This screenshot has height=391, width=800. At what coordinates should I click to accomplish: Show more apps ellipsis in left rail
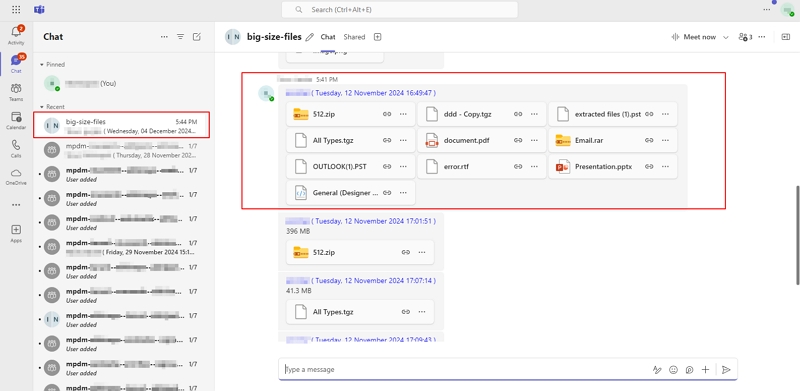coord(16,205)
